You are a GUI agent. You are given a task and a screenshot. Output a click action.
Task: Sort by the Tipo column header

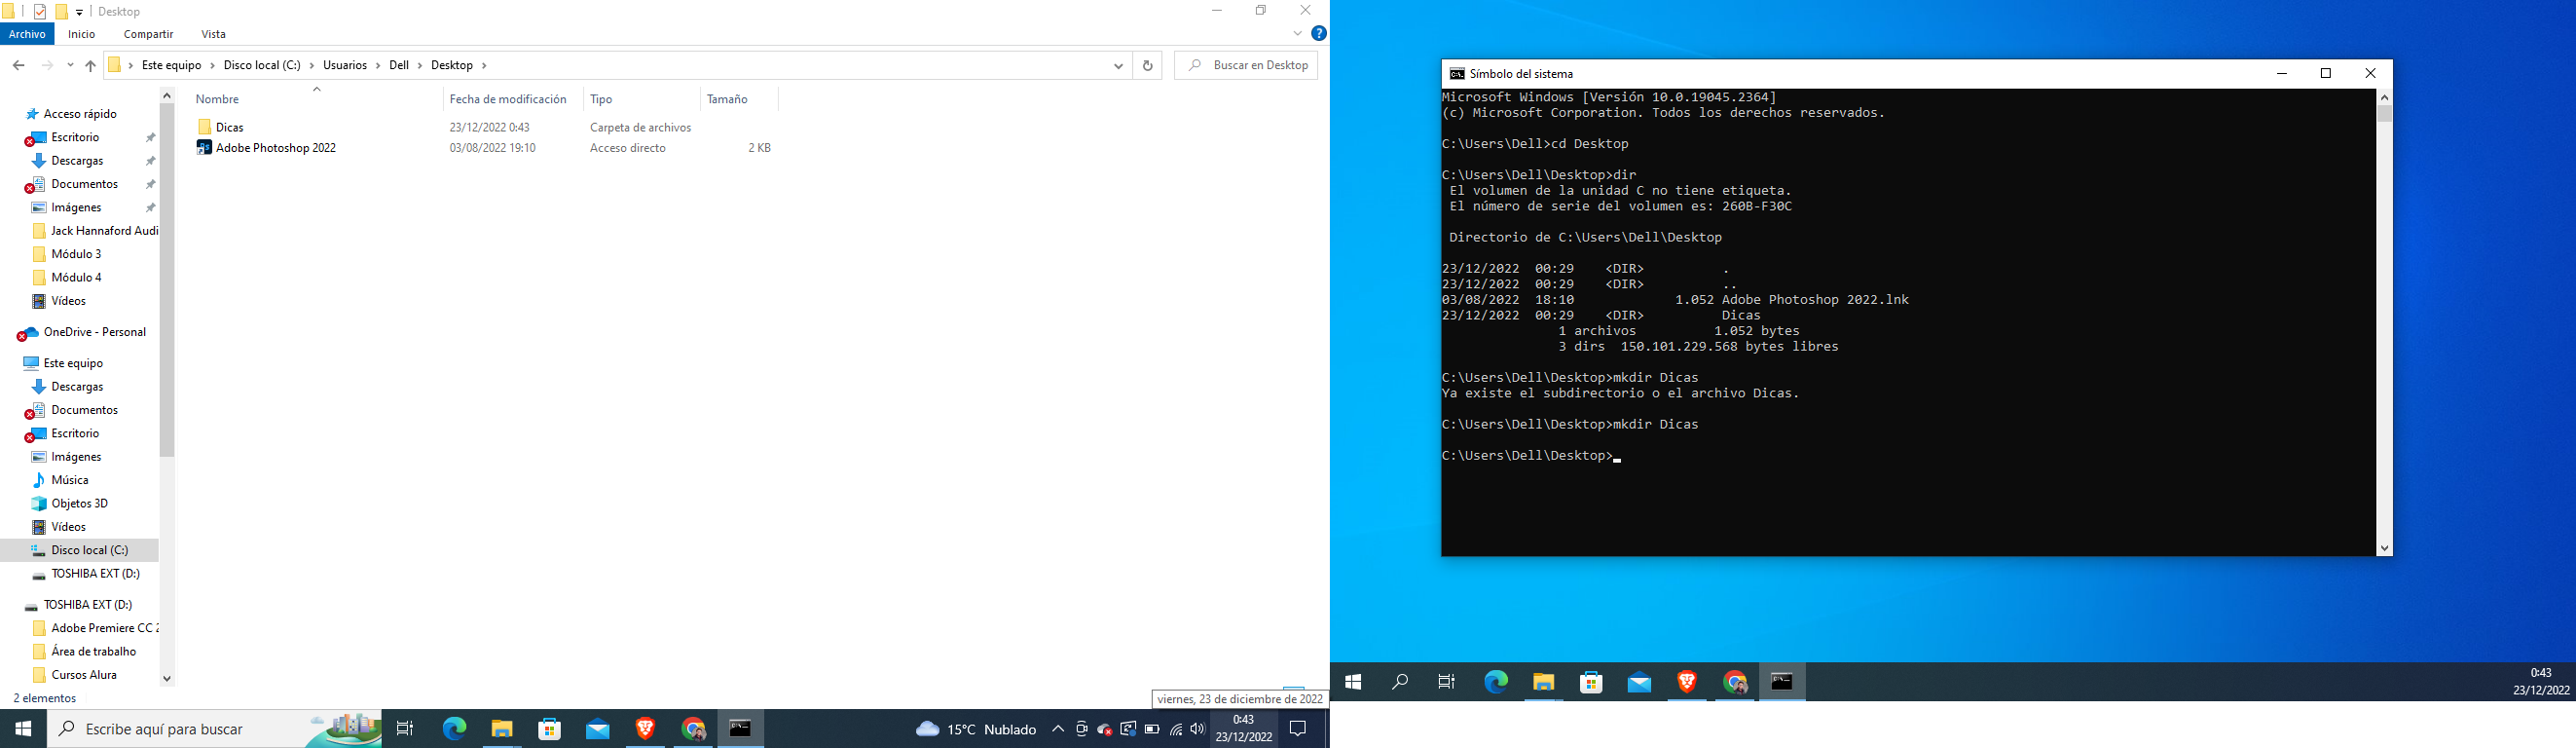point(601,99)
